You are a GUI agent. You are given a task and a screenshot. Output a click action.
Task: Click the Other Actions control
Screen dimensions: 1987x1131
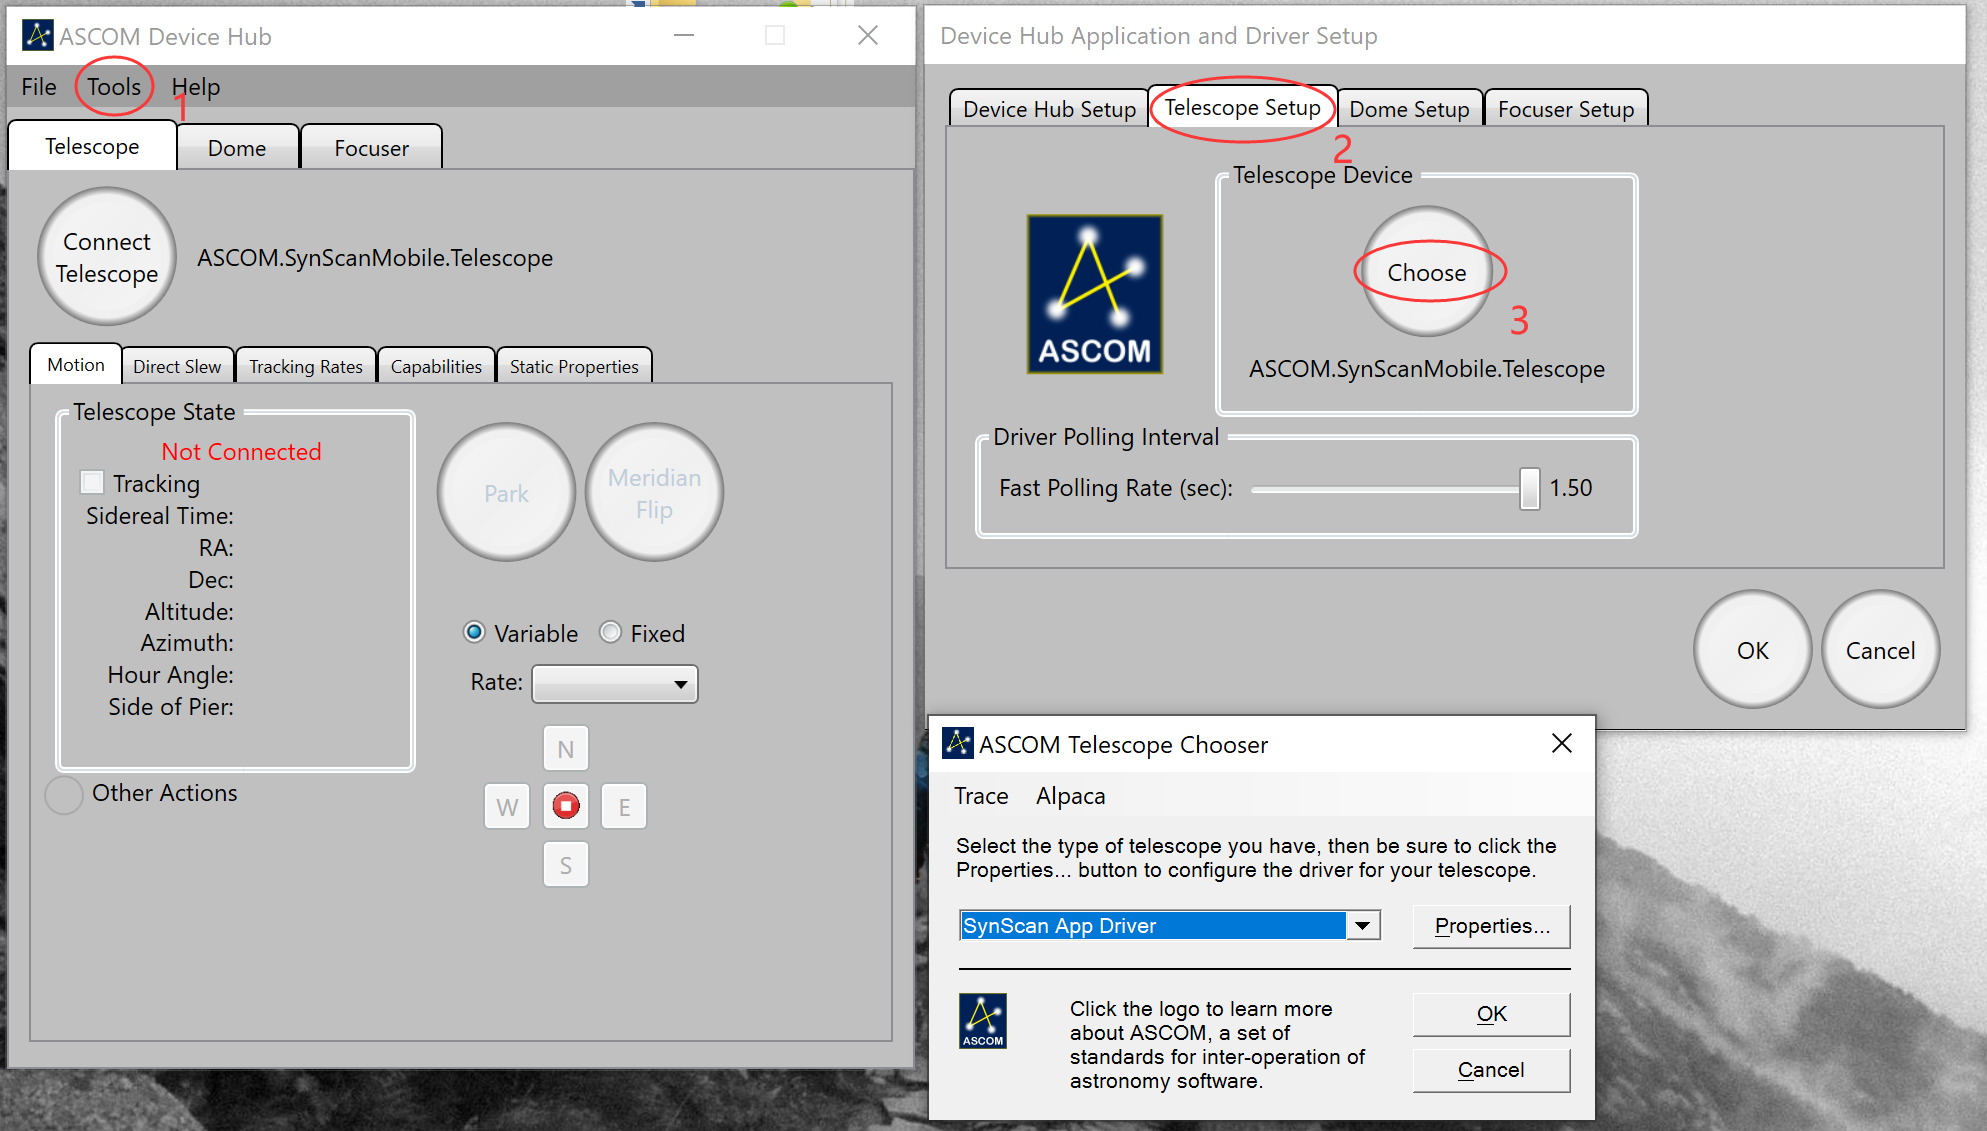[x=63, y=794]
